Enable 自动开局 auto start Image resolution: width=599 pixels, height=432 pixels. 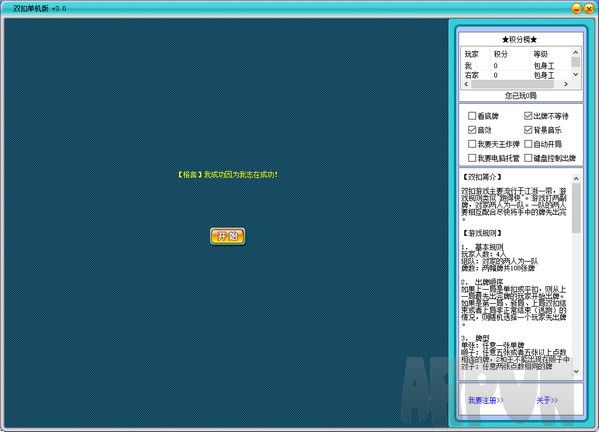pyautogui.click(x=528, y=144)
